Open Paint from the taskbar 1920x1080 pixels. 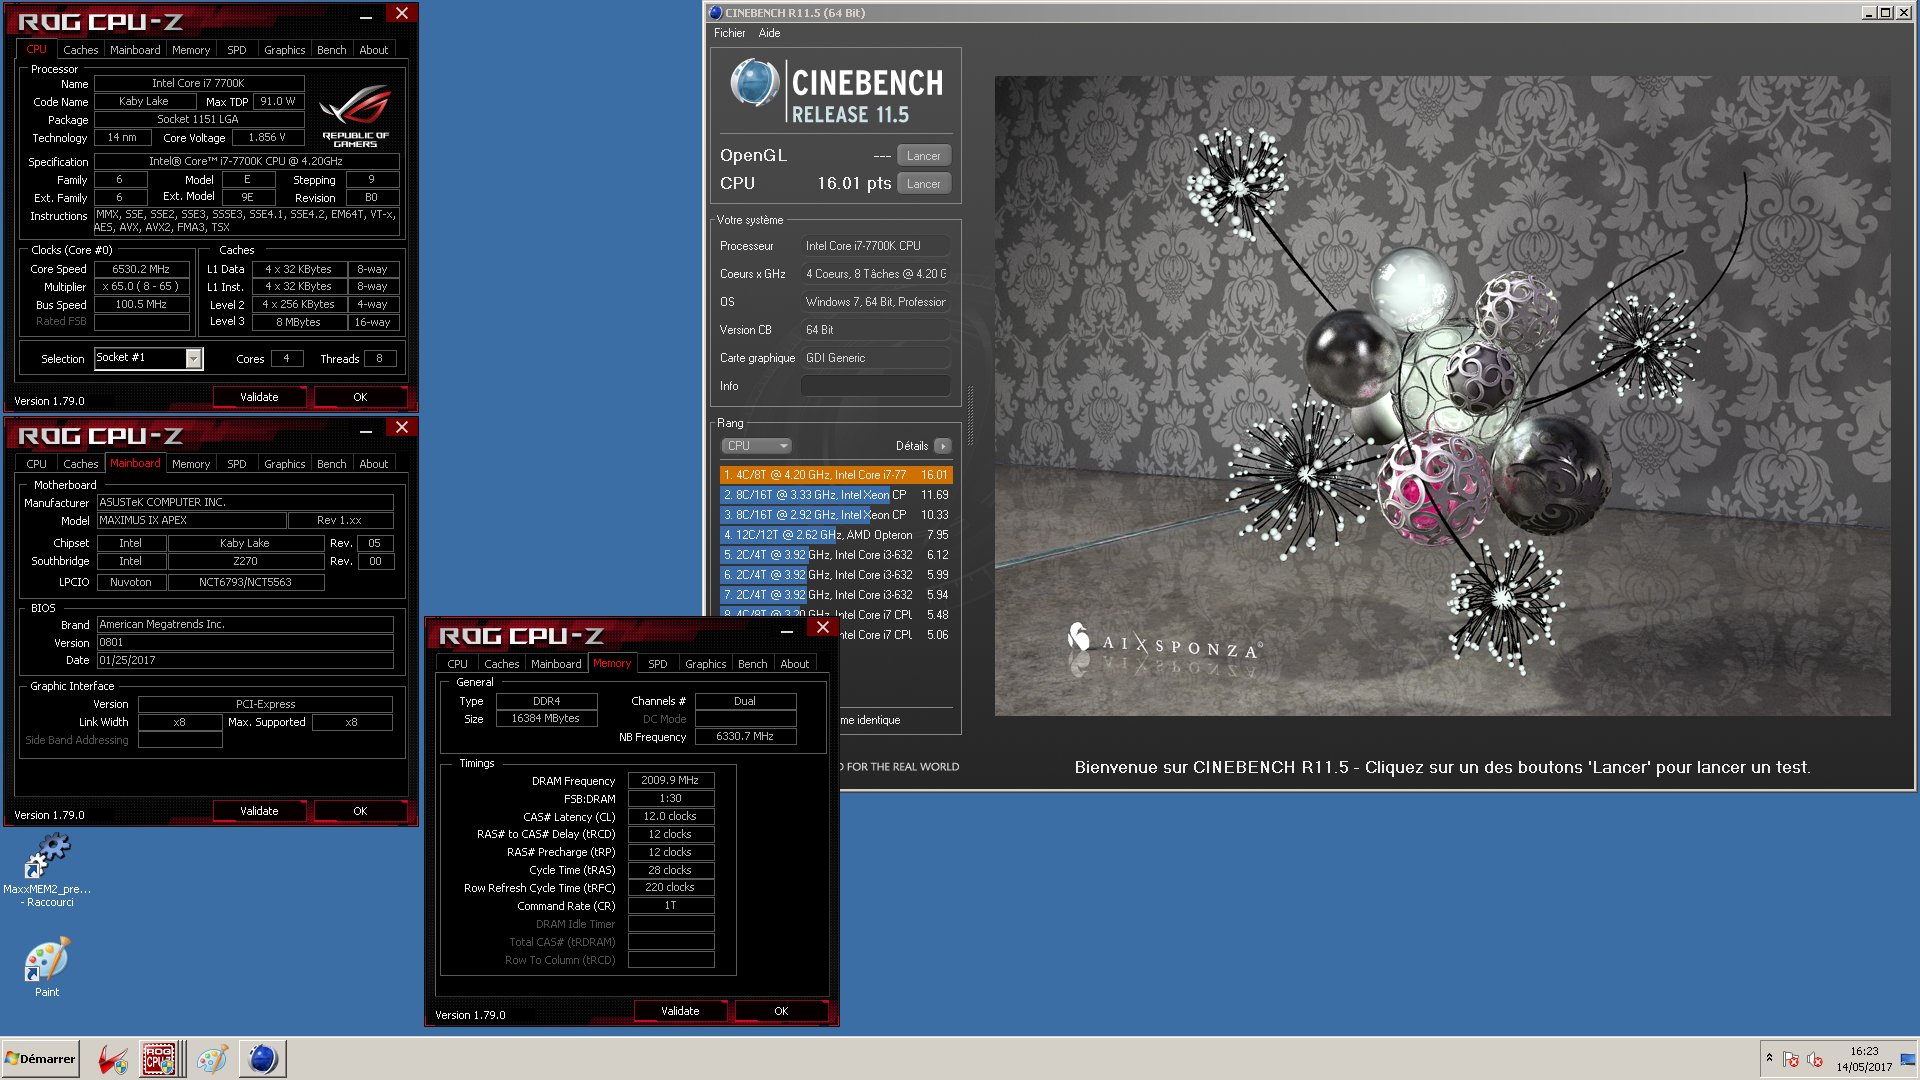[212, 1059]
